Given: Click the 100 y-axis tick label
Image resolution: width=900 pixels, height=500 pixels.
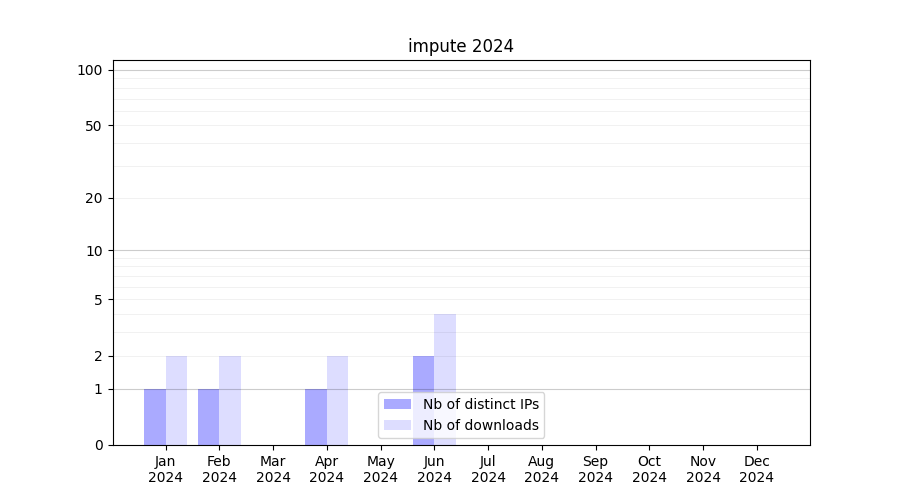Looking at the screenshot, I should (90, 70).
